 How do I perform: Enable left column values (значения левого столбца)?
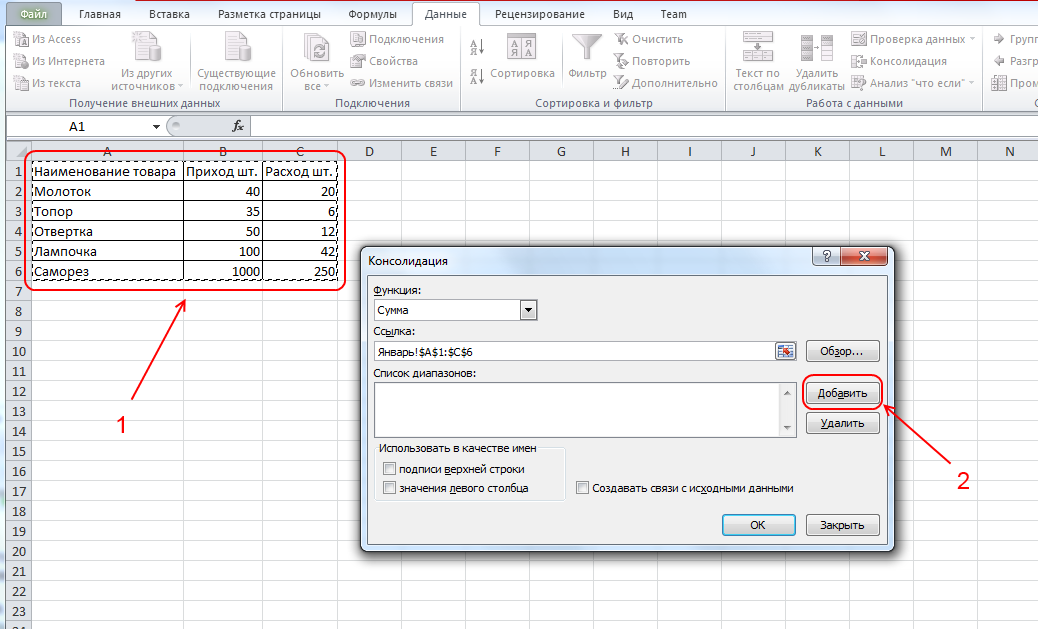pyautogui.click(x=389, y=488)
